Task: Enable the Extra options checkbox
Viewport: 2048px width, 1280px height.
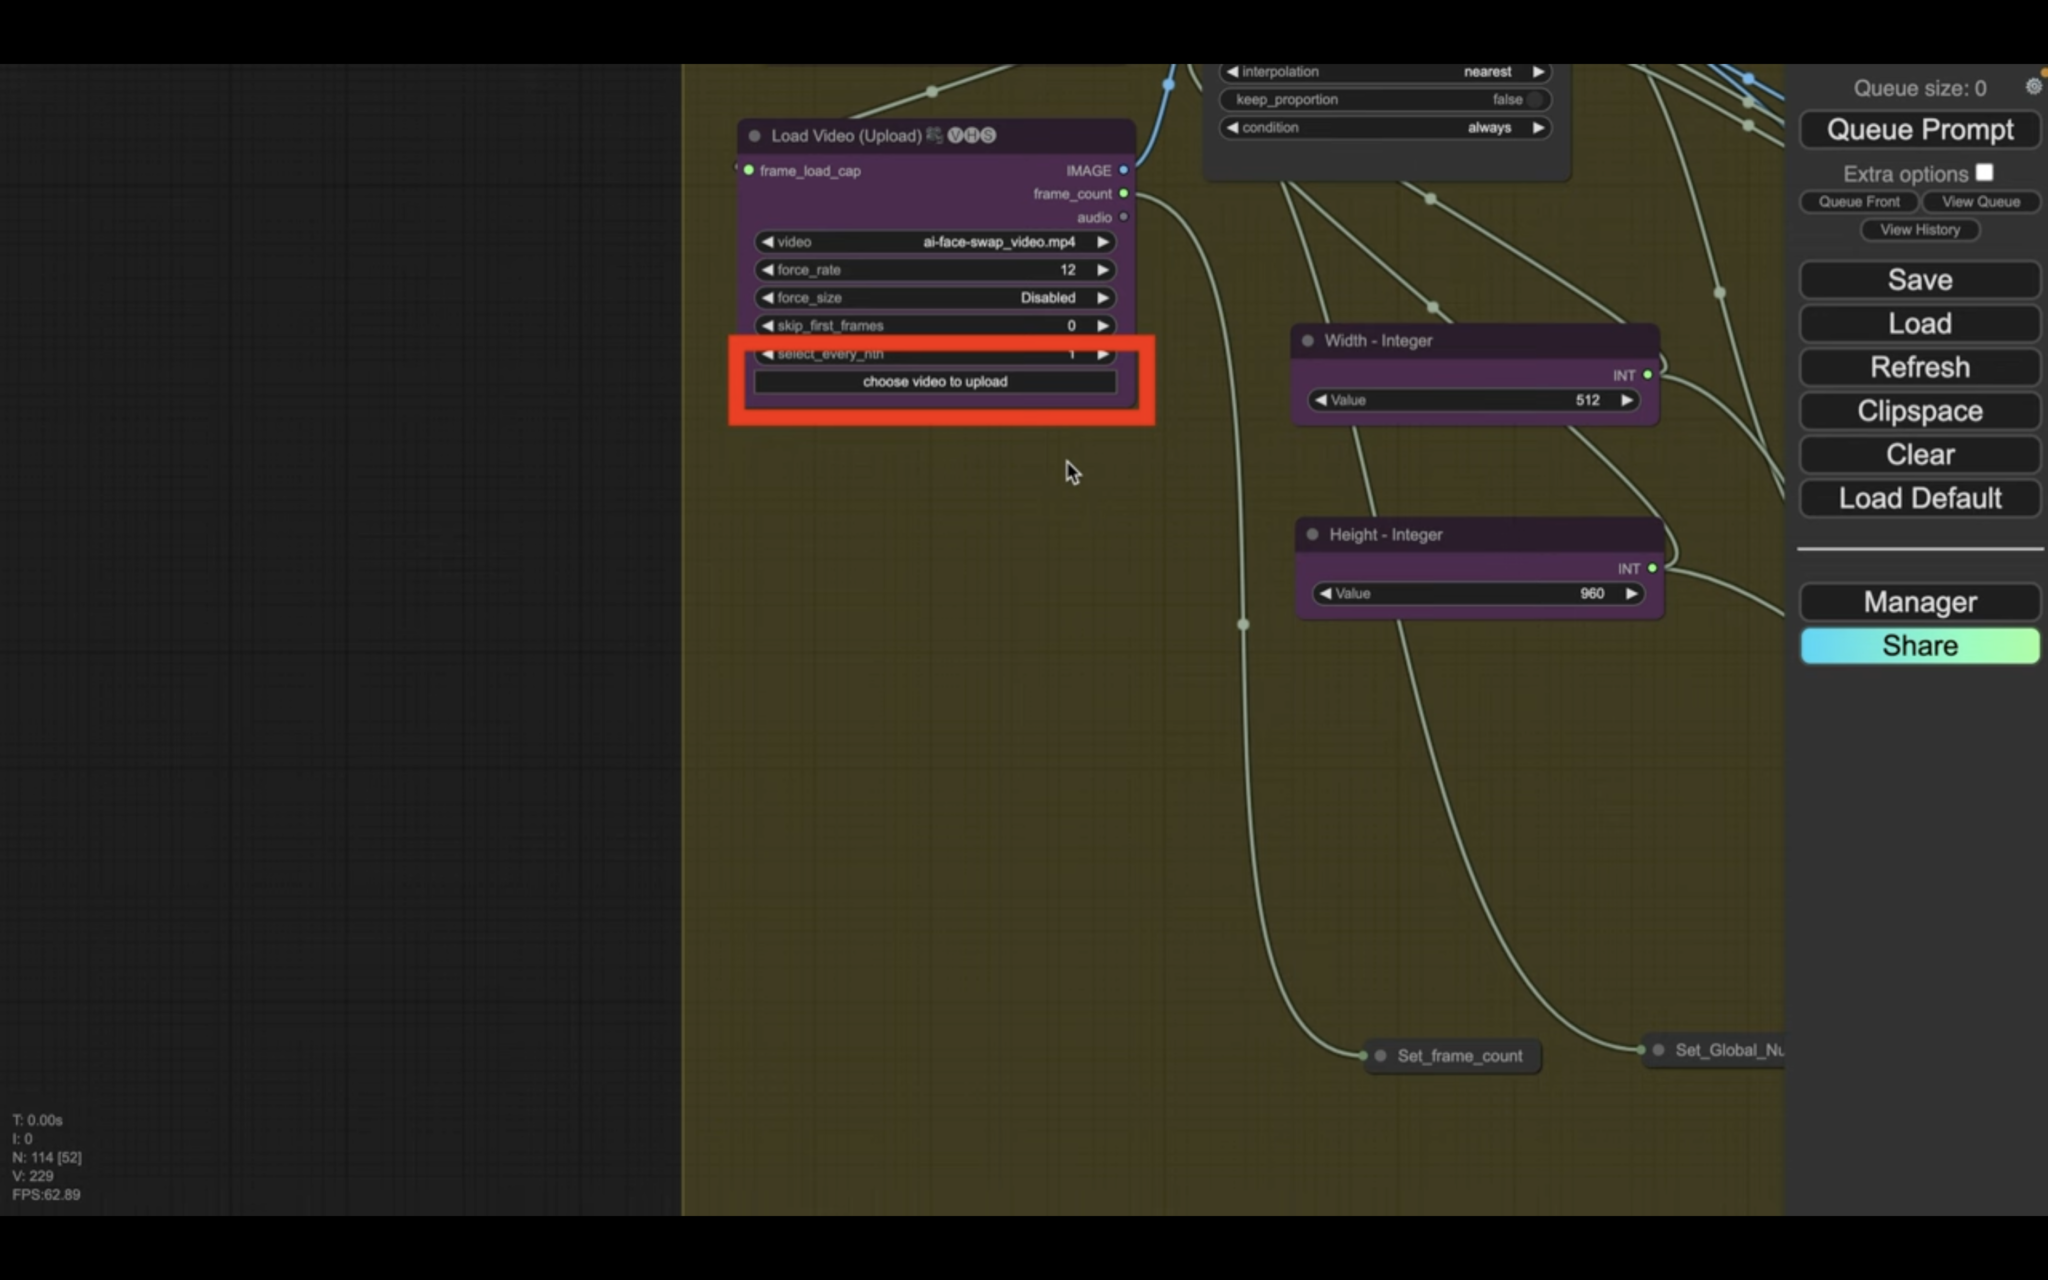Action: click(x=1985, y=173)
